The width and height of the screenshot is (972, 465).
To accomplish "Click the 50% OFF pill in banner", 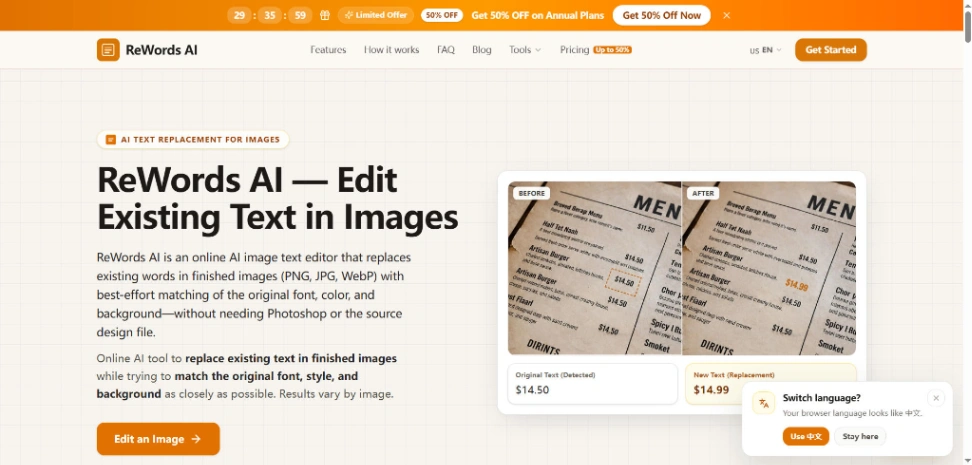I will pyautogui.click(x=441, y=16).
